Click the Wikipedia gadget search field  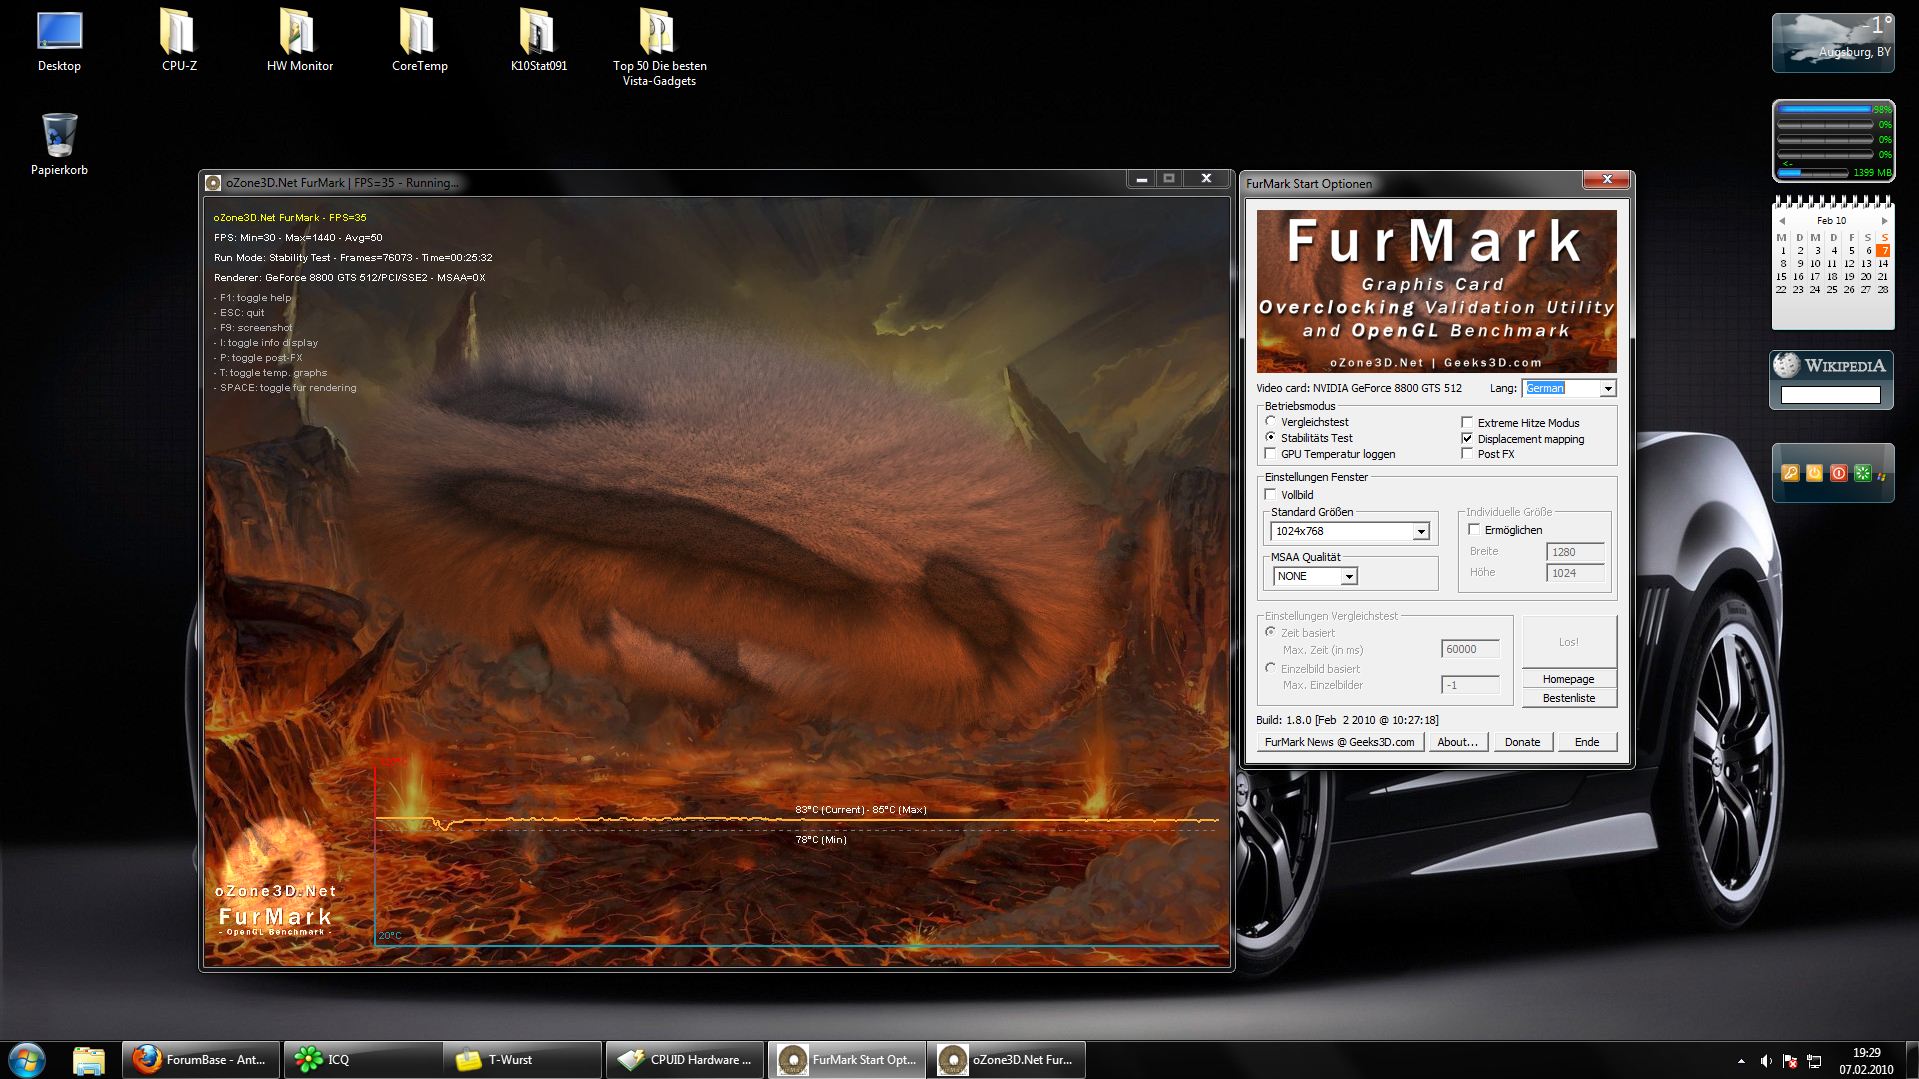(x=1831, y=395)
